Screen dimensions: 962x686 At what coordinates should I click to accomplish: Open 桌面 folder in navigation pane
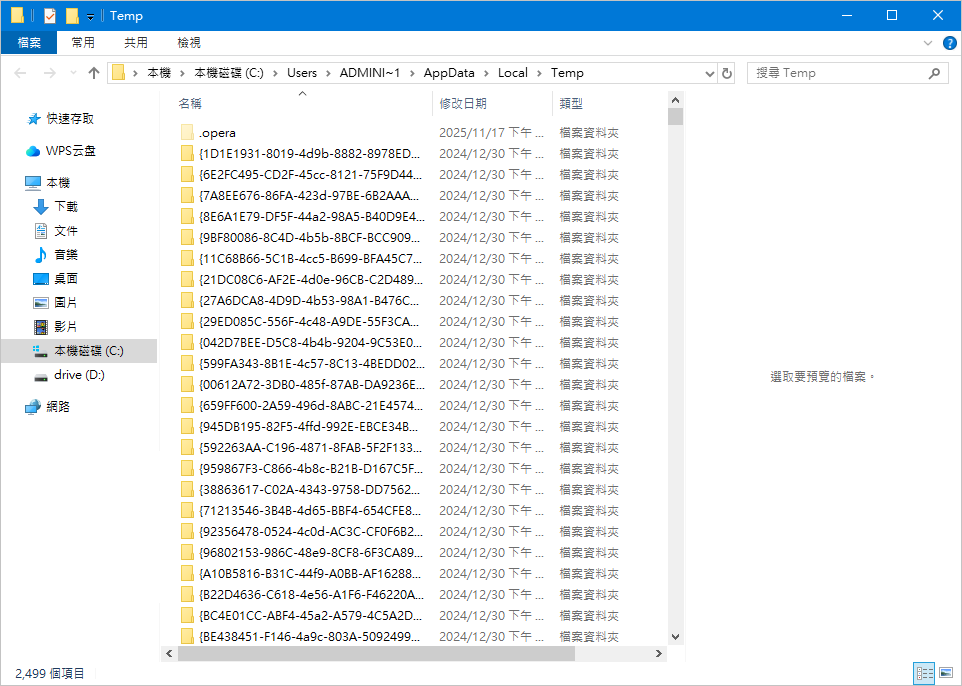[55, 279]
